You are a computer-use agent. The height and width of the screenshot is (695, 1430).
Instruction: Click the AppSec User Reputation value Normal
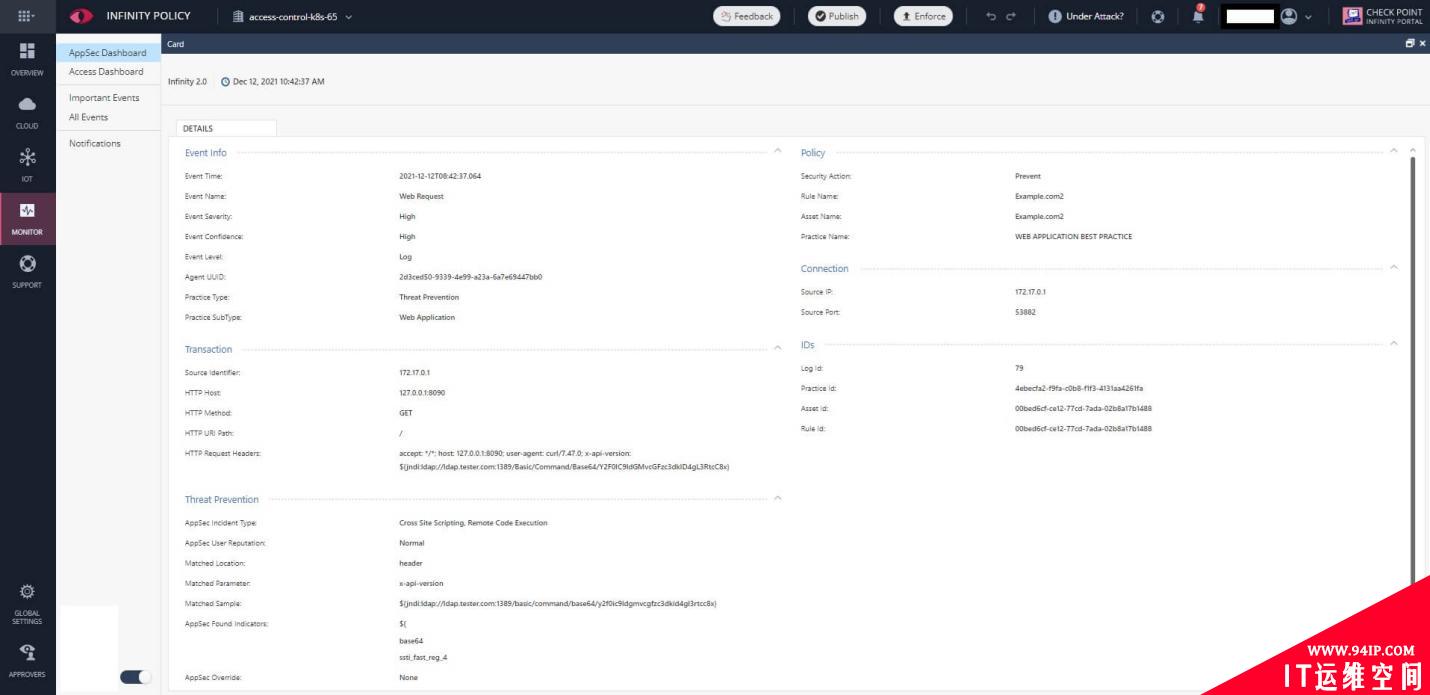click(411, 543)
